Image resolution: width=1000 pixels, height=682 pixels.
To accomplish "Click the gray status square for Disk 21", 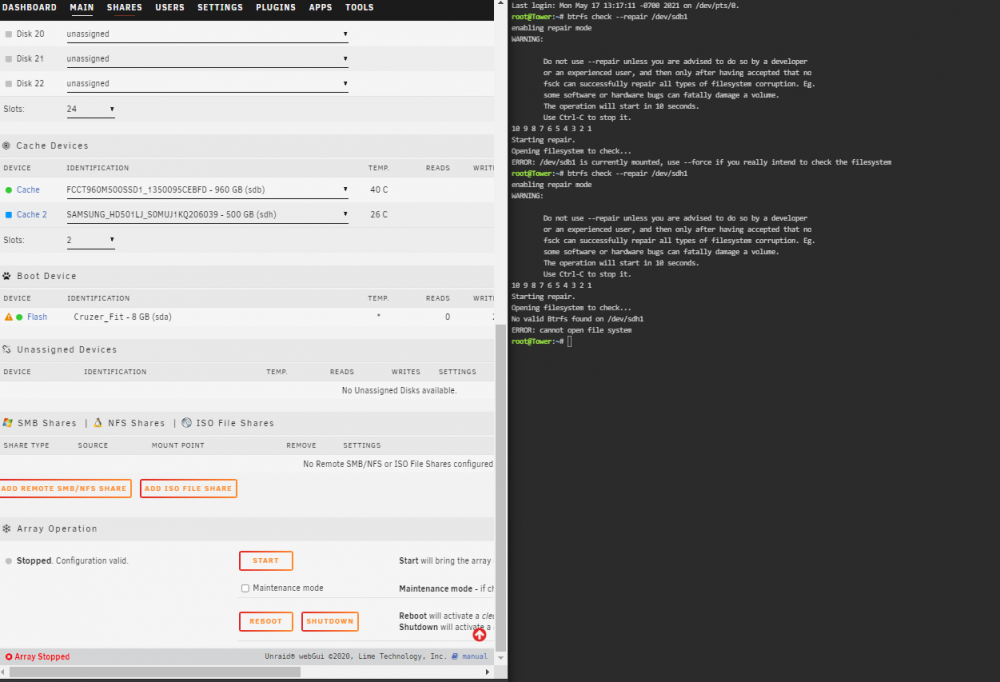I will (8, 59).
